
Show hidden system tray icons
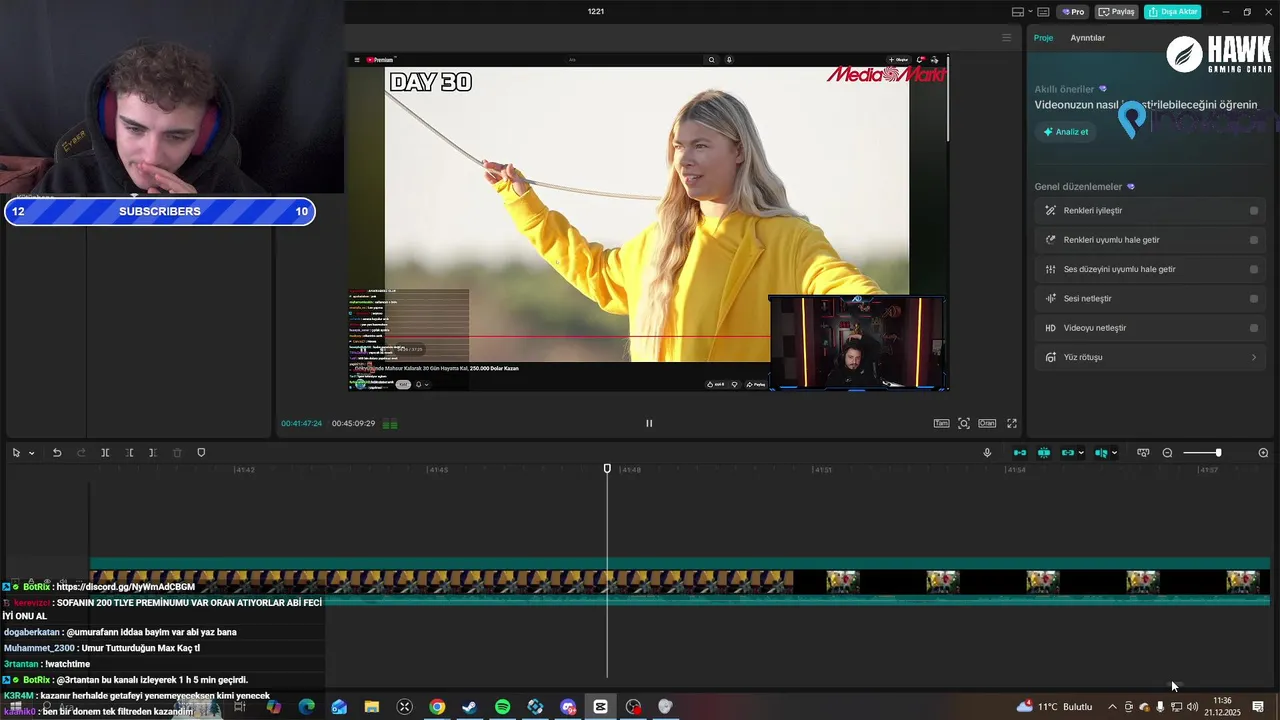1112,707
